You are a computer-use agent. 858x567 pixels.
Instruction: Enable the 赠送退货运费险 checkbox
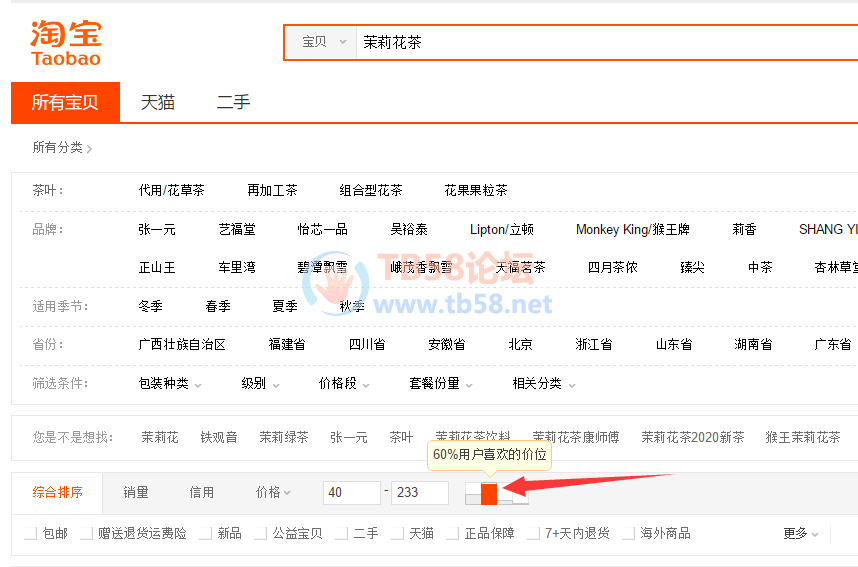pos(86,534)
